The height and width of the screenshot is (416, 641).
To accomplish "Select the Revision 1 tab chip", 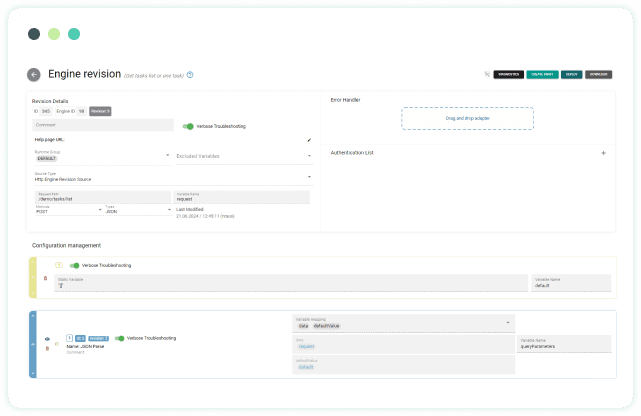I will coord(100,111).
